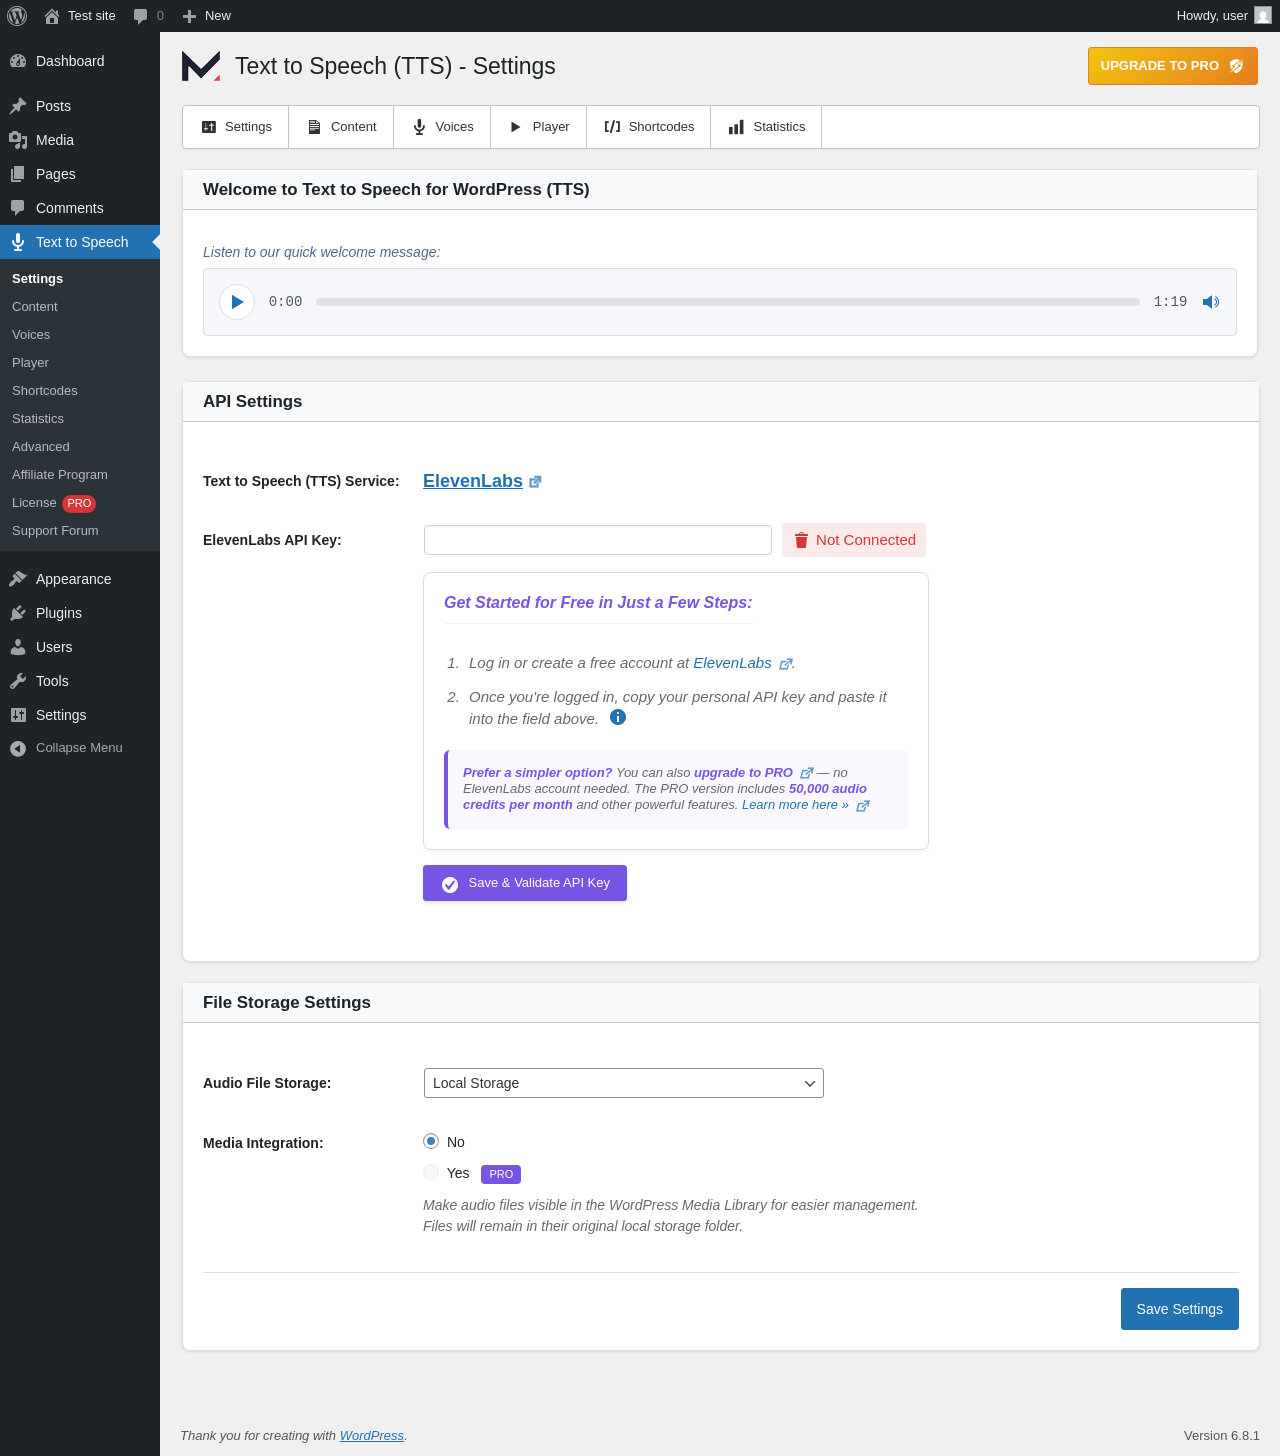Viewport: 1280px width, 1456px height.
Task: Open the ElevenLabs external link icon beside service name
Action: pos(535,482)
